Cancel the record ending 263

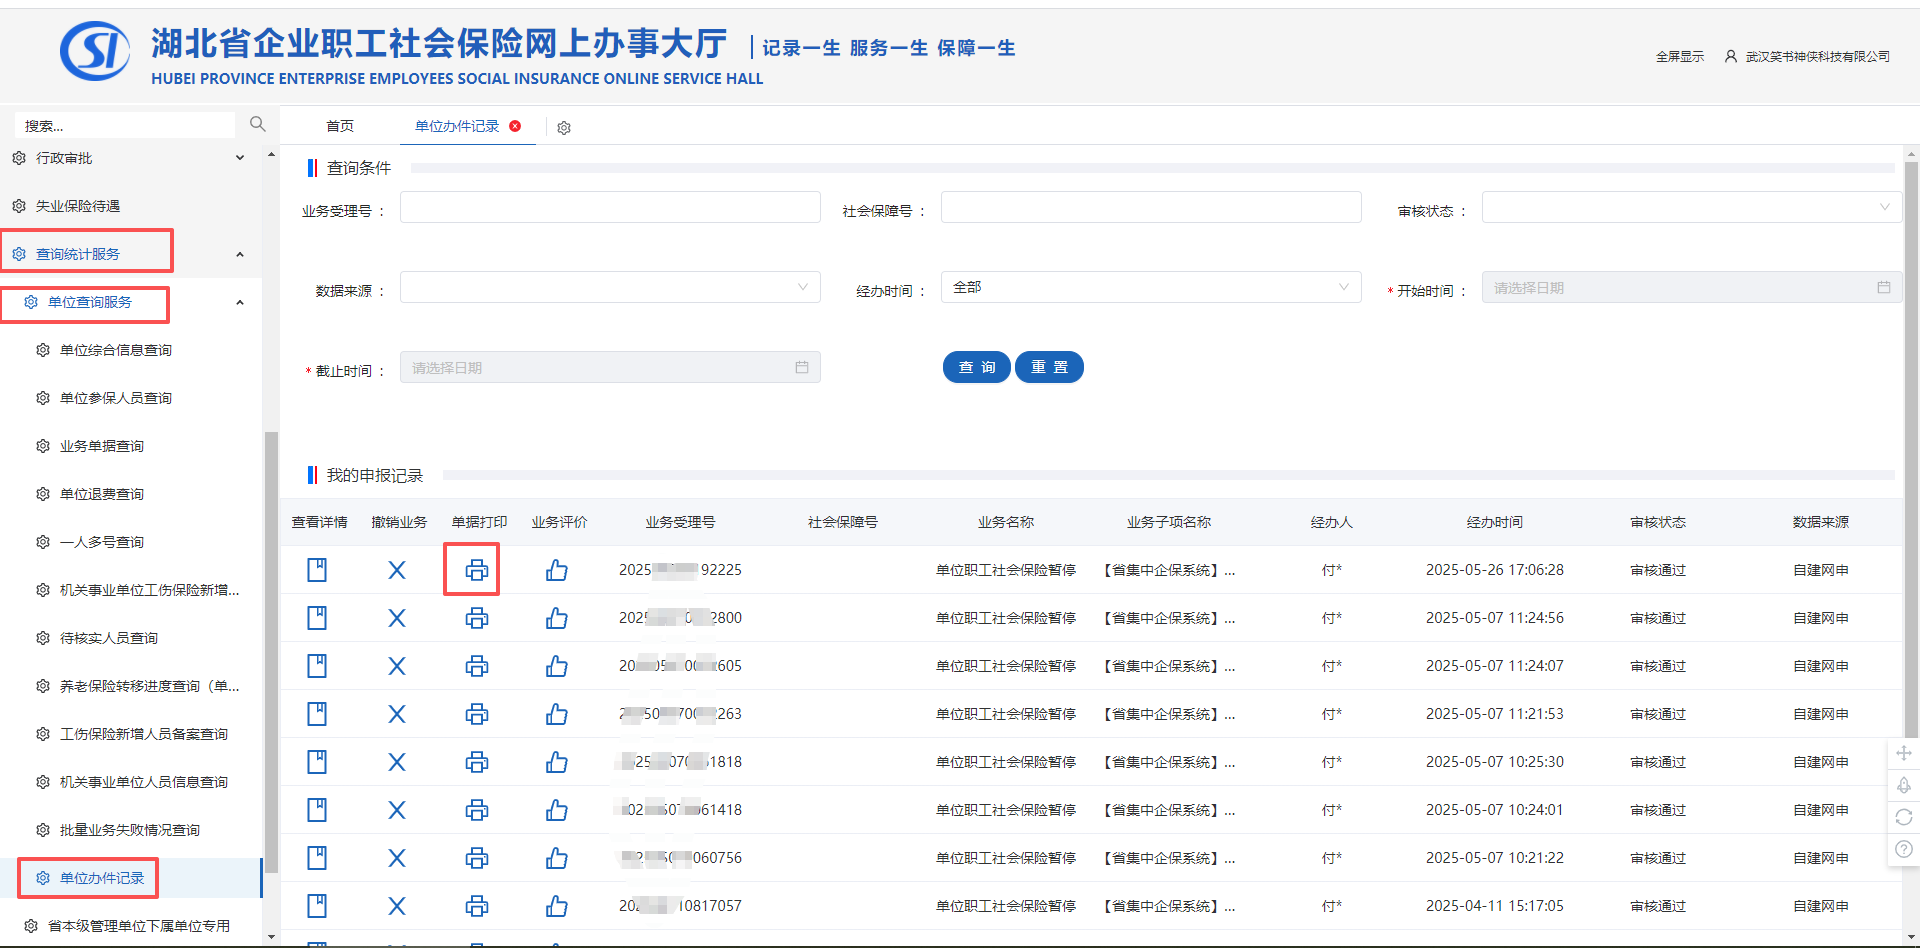click(397, 714)
